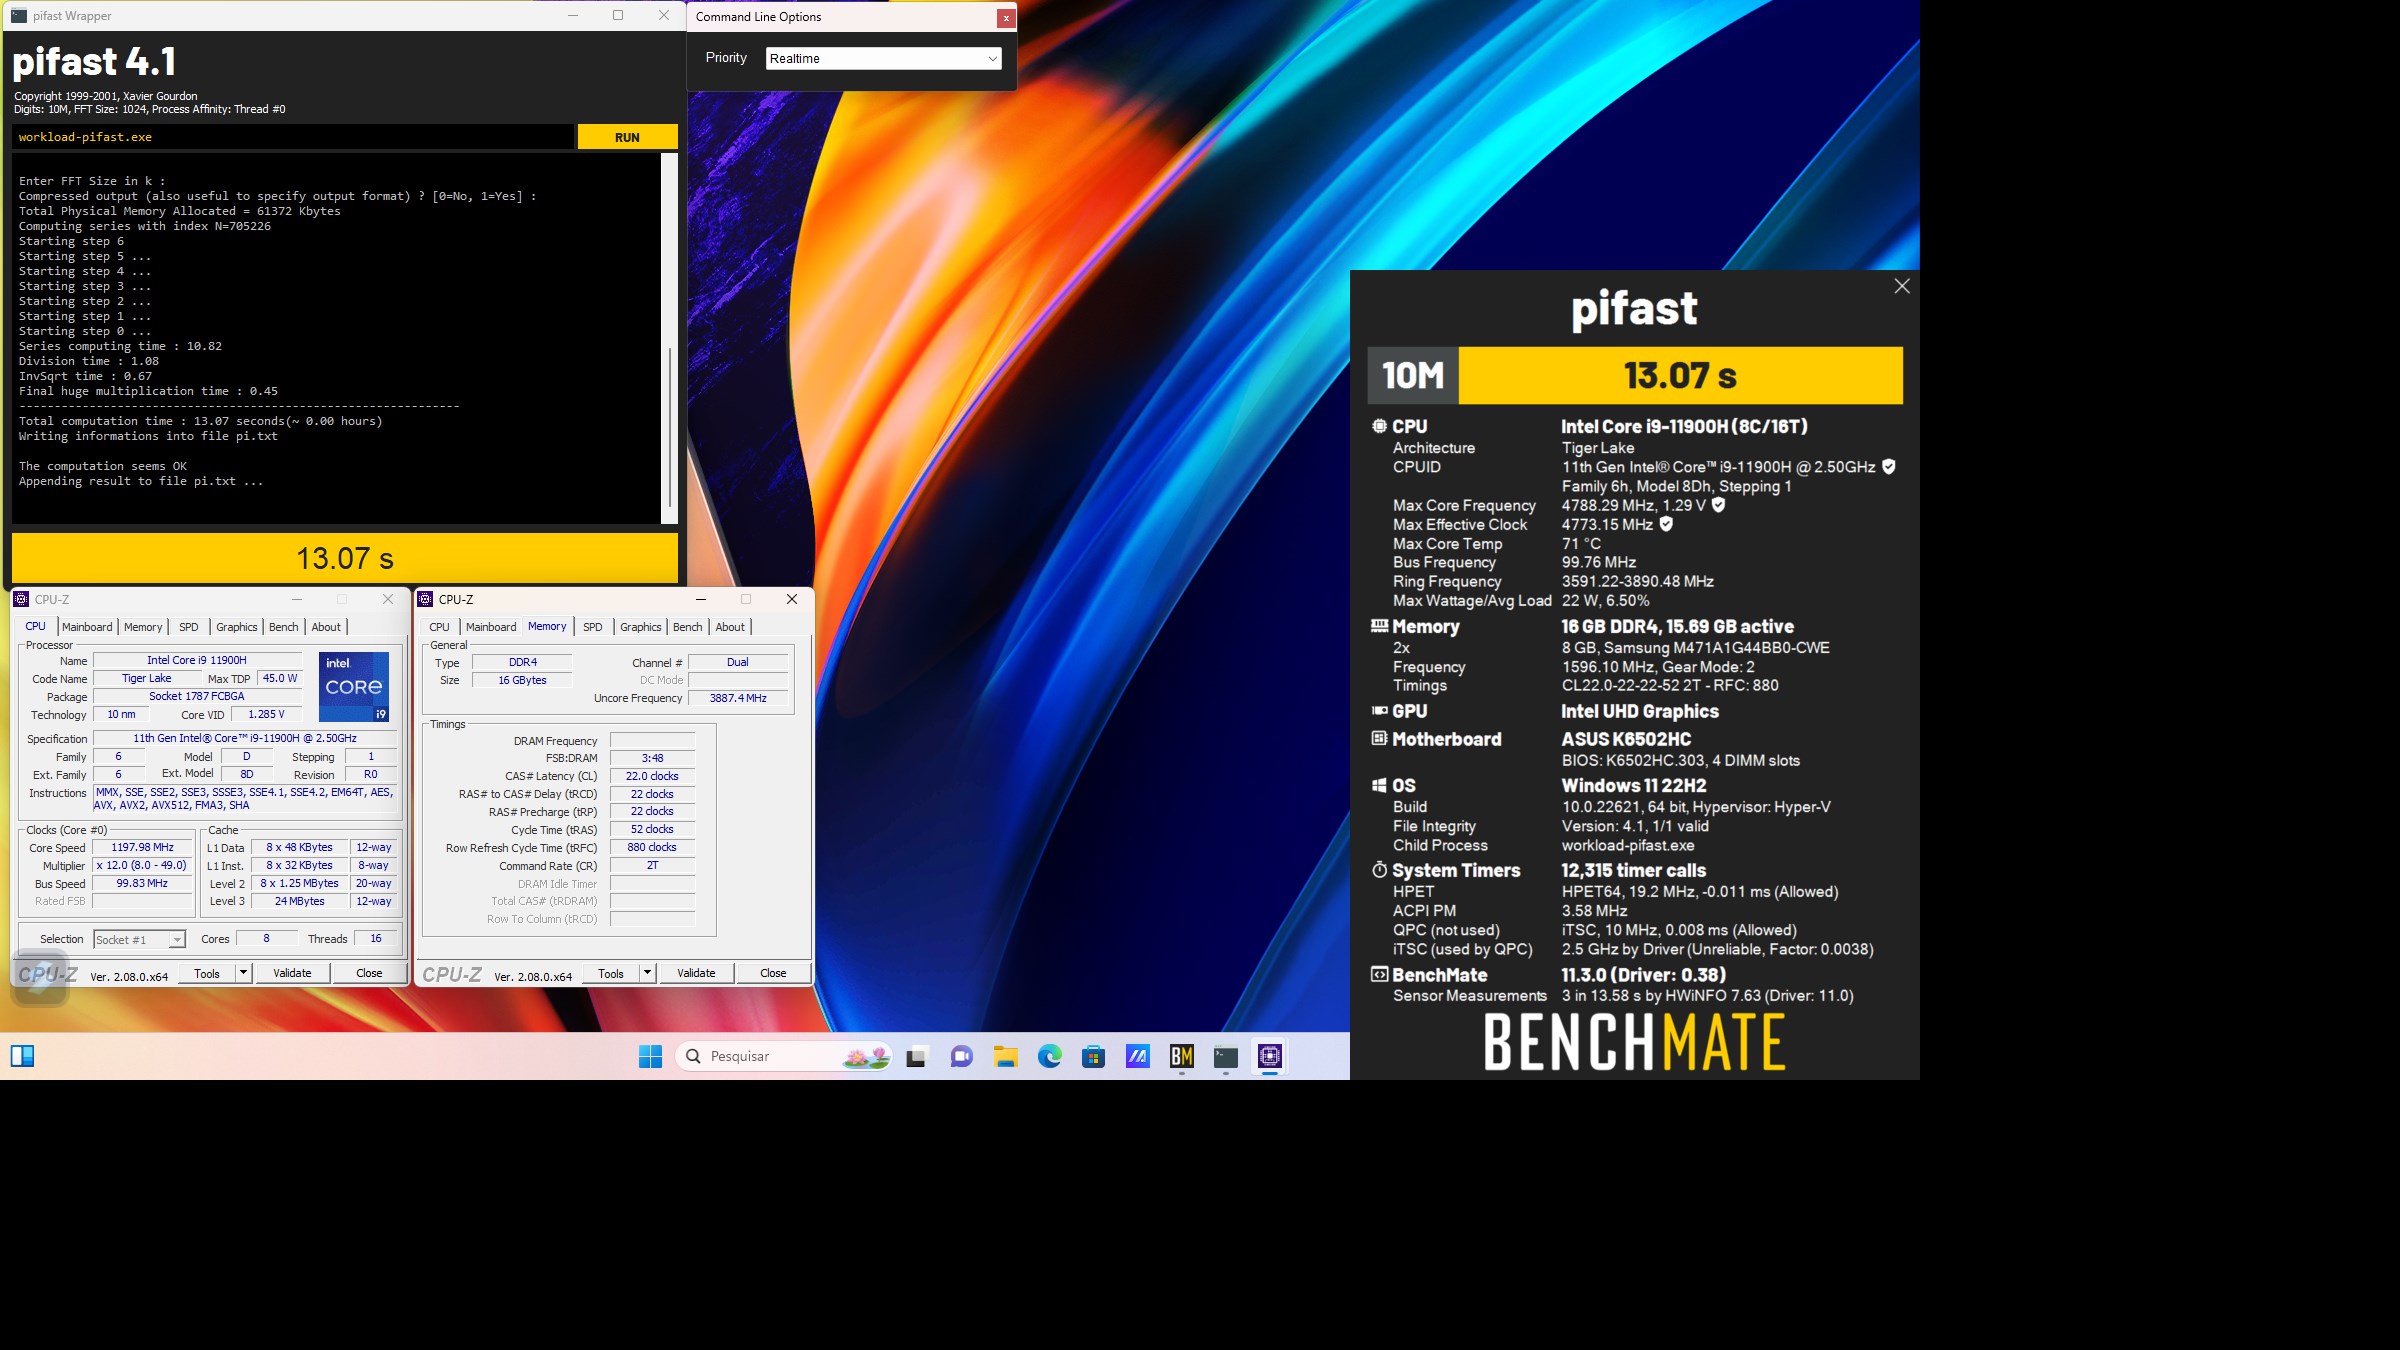Click the Core Speed 1197.98 MHz value
This screenshot has height=1350, width=2400.
143,848
